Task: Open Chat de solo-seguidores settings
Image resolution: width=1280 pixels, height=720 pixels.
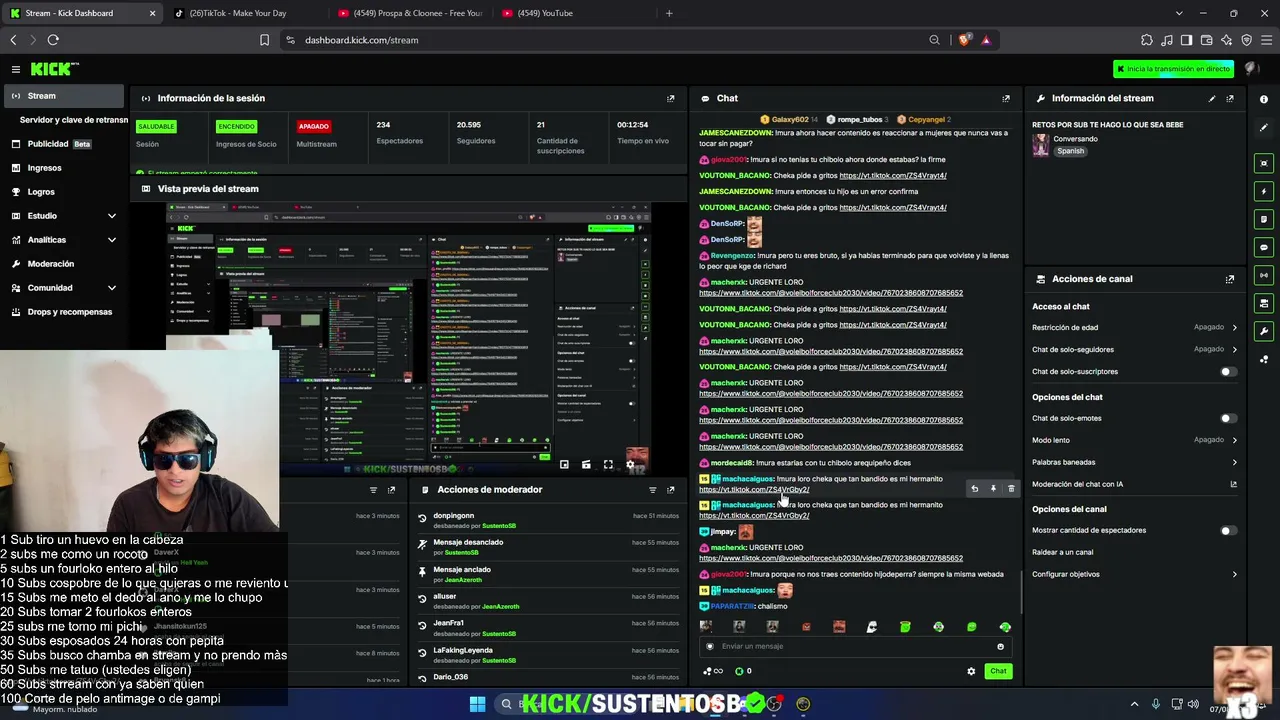Action: click(1135, 349)
